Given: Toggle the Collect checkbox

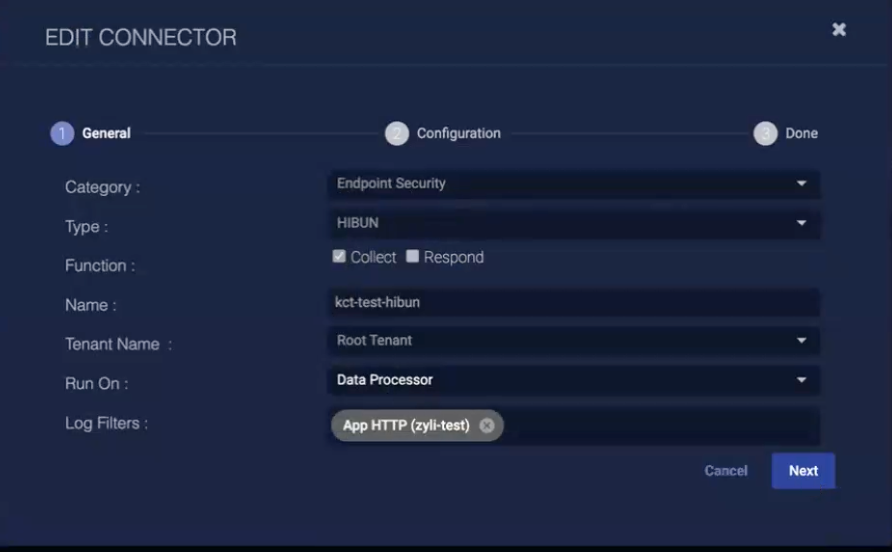Looking at the screenshot, I should 339,257.
